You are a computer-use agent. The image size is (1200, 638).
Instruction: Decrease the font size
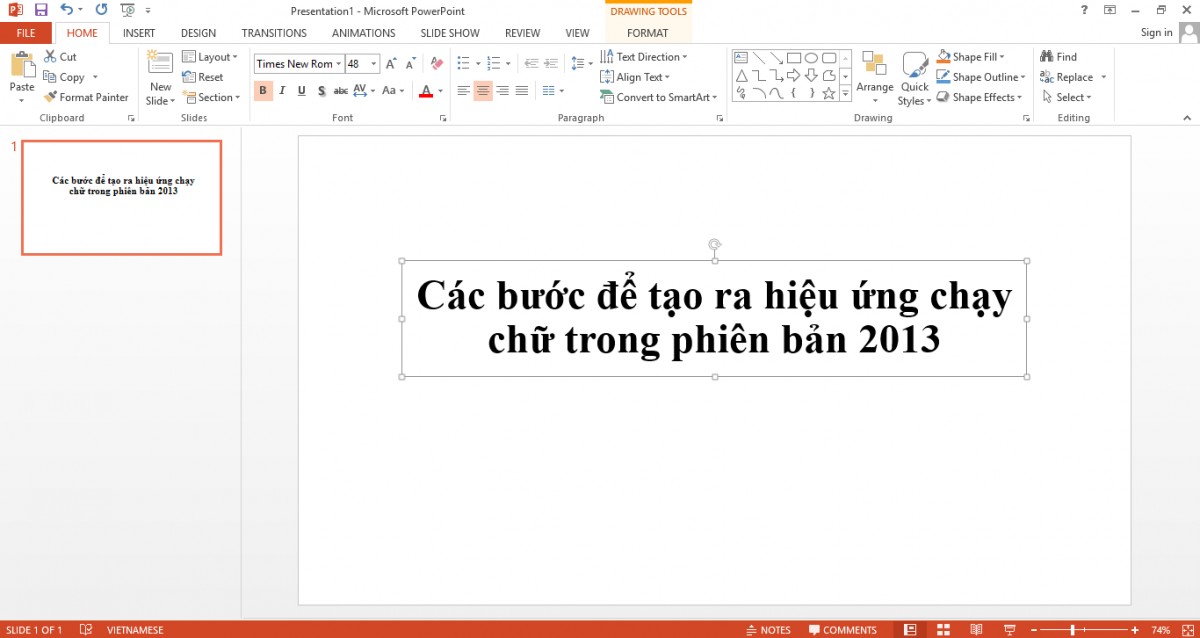(x=411, y=64)
